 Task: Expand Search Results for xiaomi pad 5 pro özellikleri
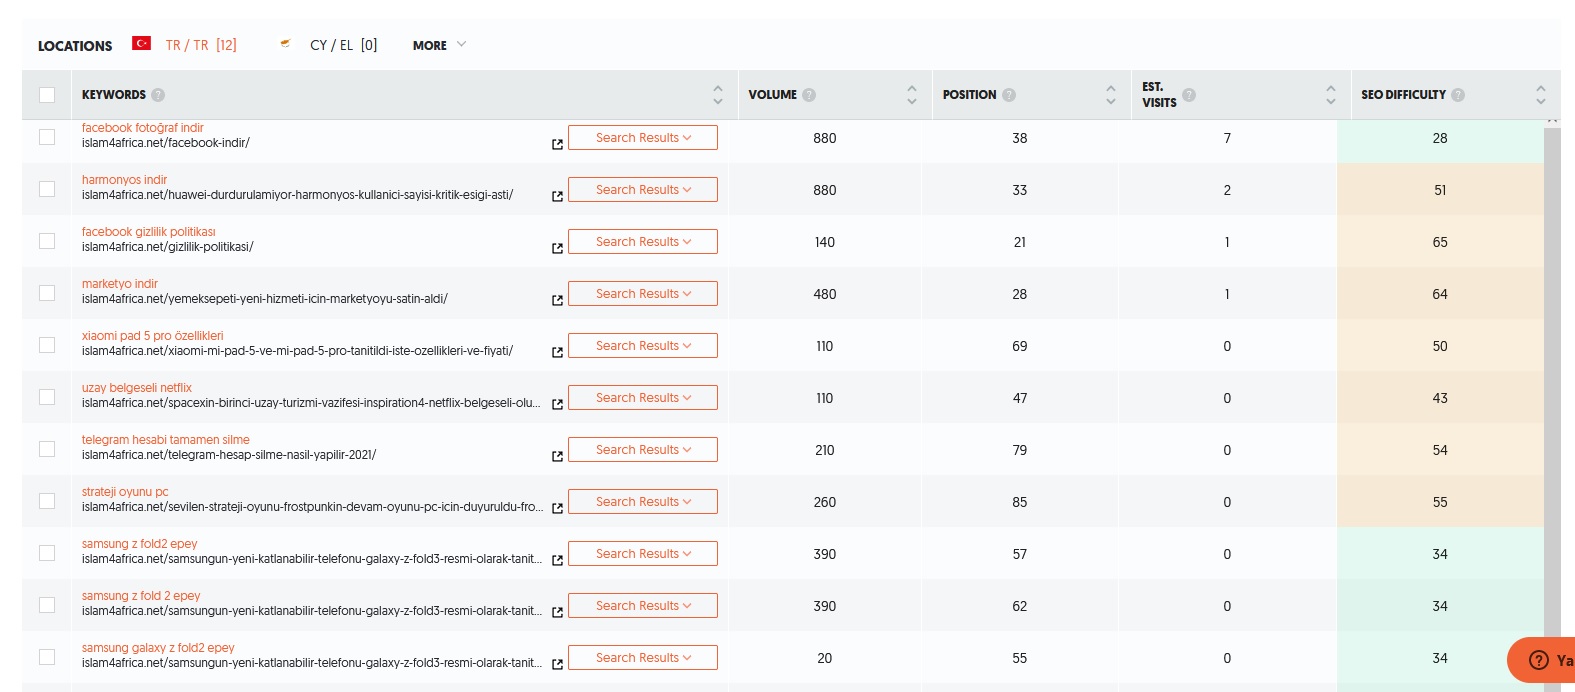[x=643, y=346]
